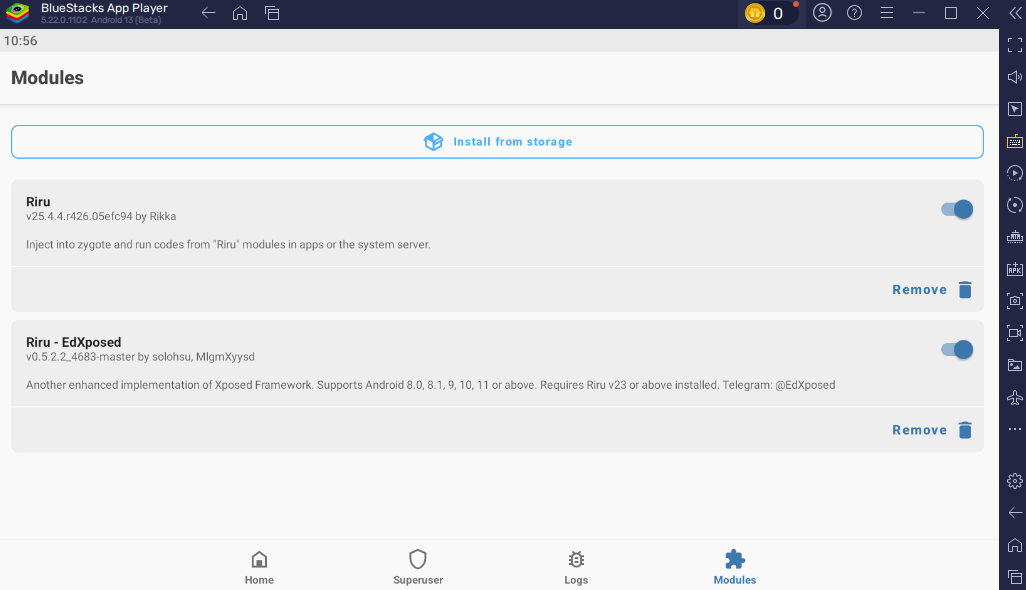Click the BlueStacks logo in the title bar
This screenshot has width=1026, height=590.
18,12
